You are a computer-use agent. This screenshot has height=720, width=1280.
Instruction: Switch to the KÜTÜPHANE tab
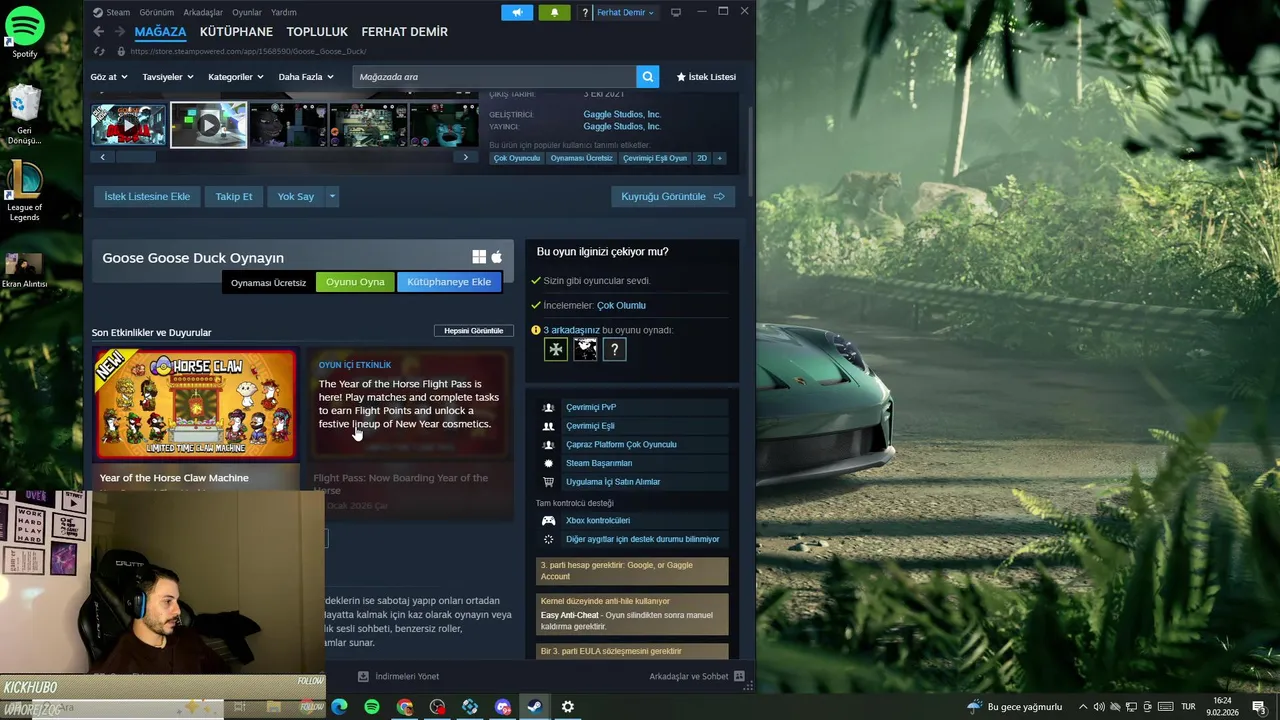point(236,32)
